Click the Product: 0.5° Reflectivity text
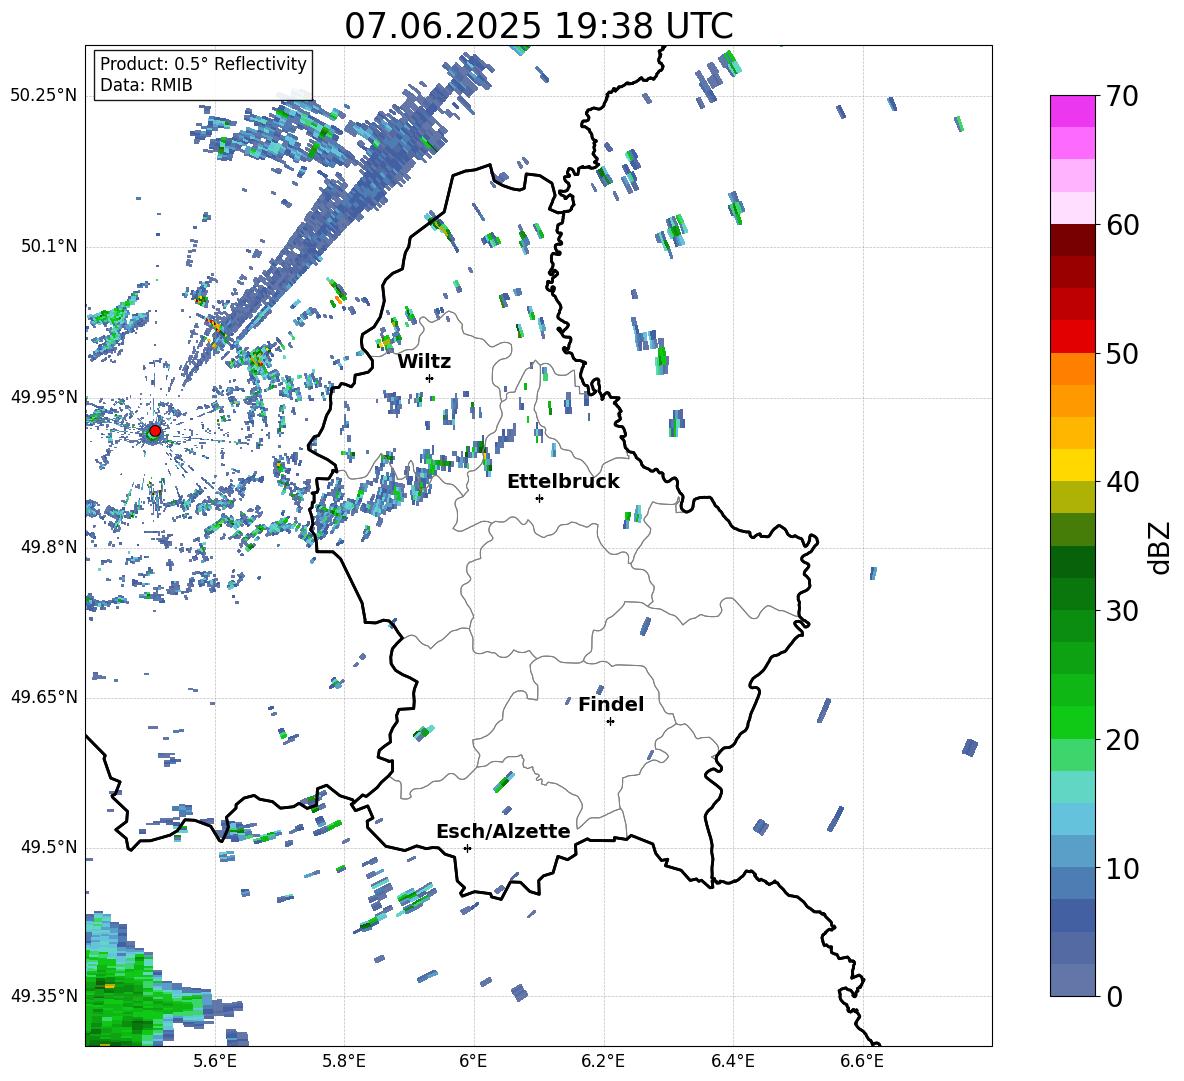Image resolution: width=1184 pixels, height=1081 pixels. (x=203, y=64)
